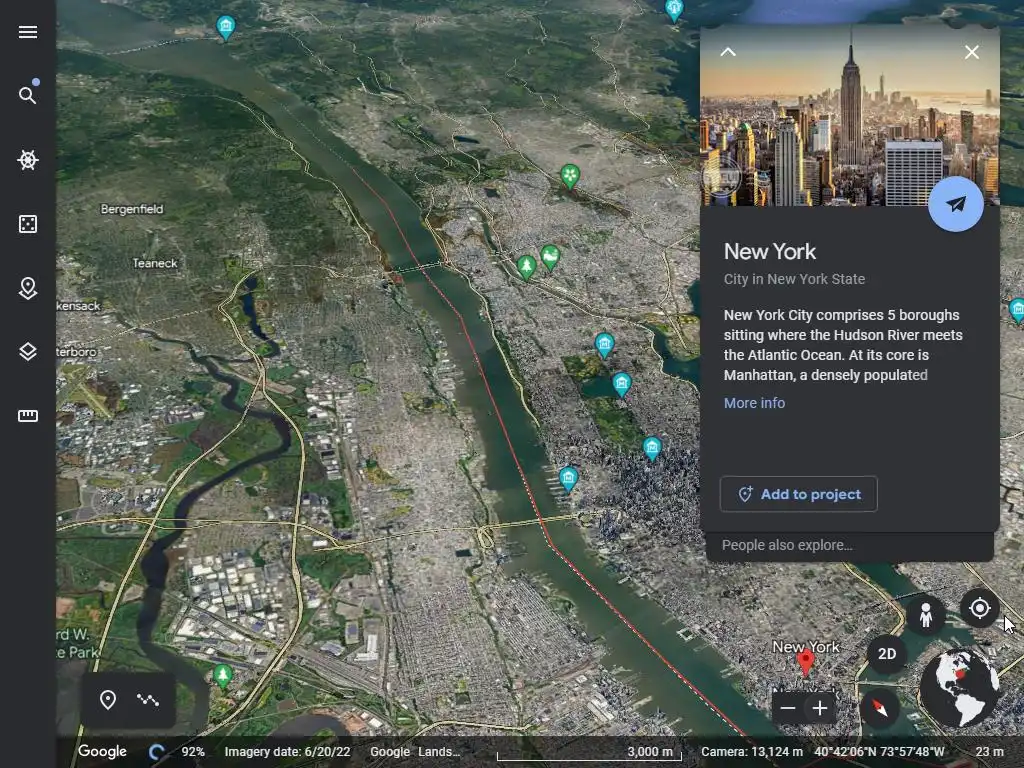Viewport: 1024px width, 768px height.
Task: Expand the People also explore section
Action: tap(849, 545)
